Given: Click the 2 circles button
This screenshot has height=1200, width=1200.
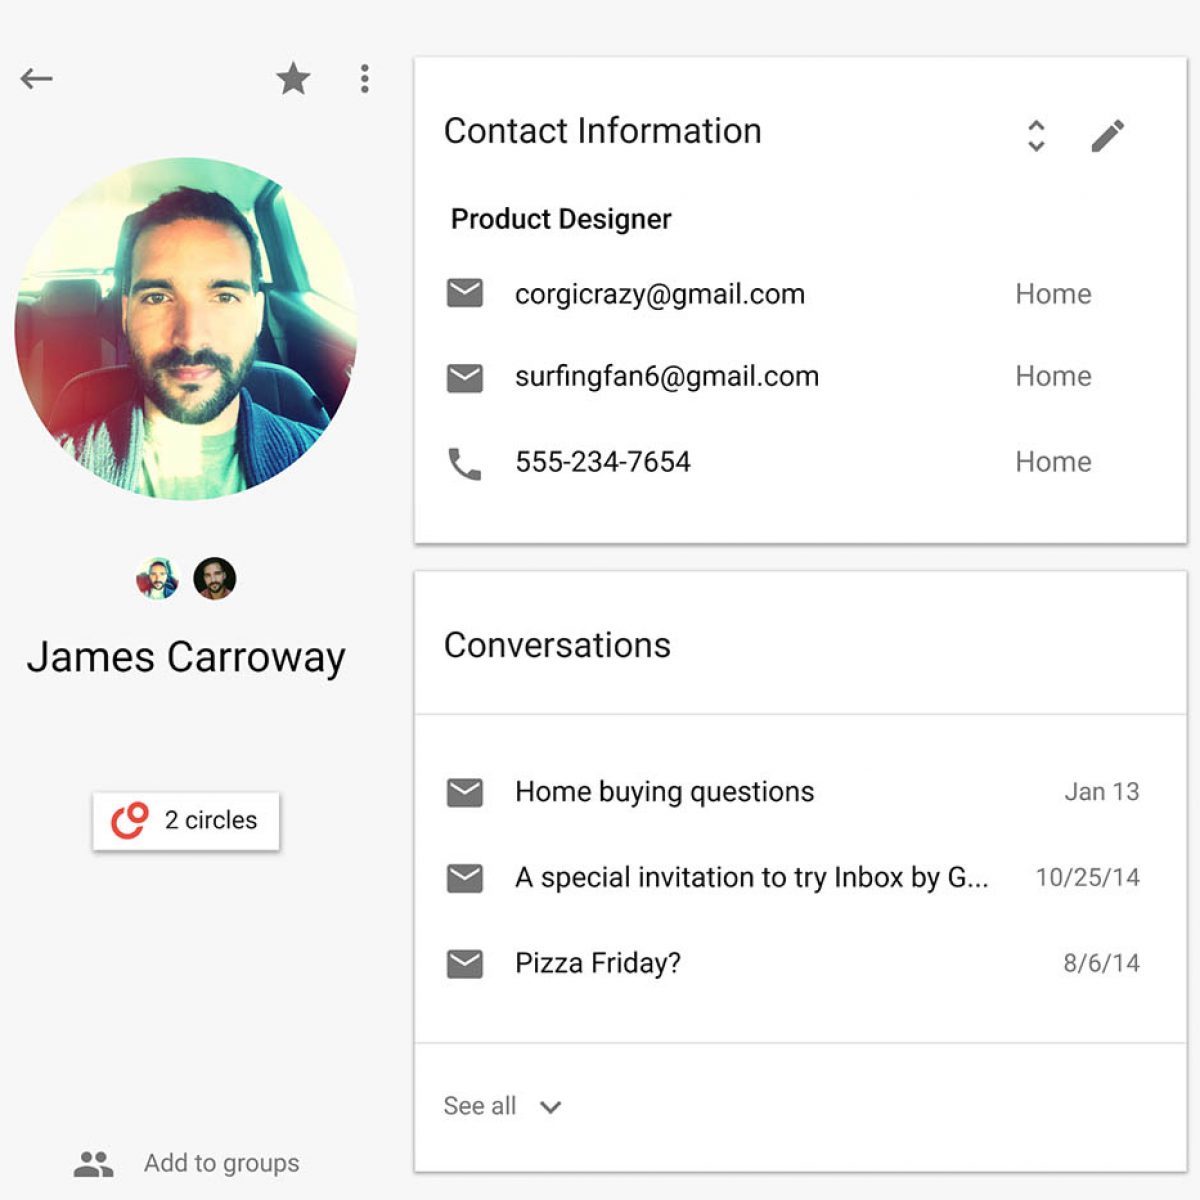Looking at the screenshot, I should [x=186, y=821].
